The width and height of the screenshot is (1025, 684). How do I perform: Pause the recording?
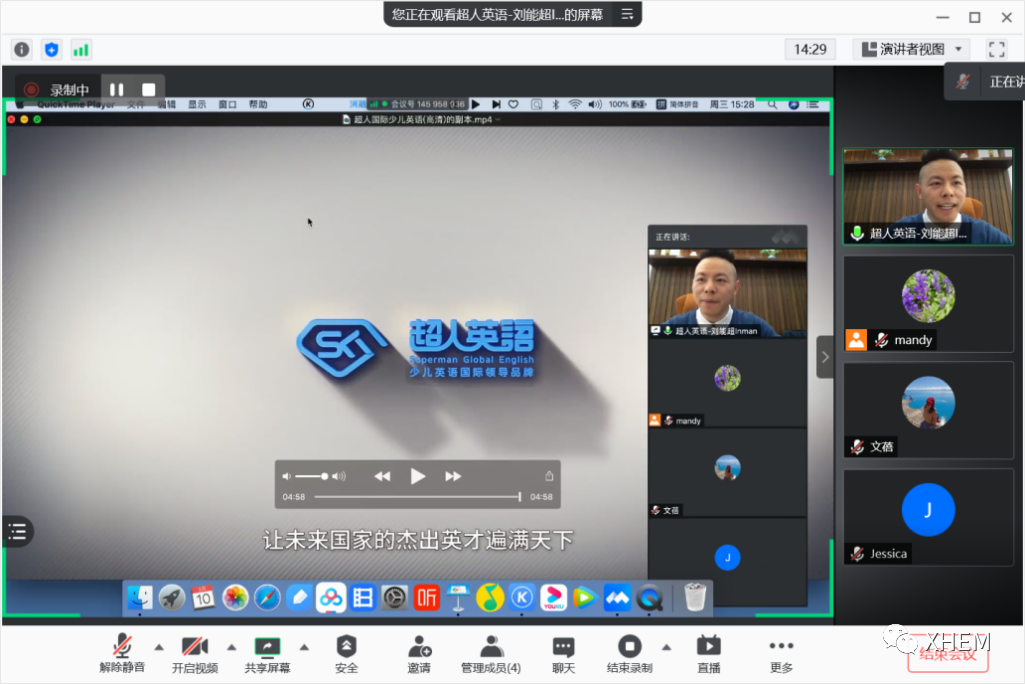point(117,90)
